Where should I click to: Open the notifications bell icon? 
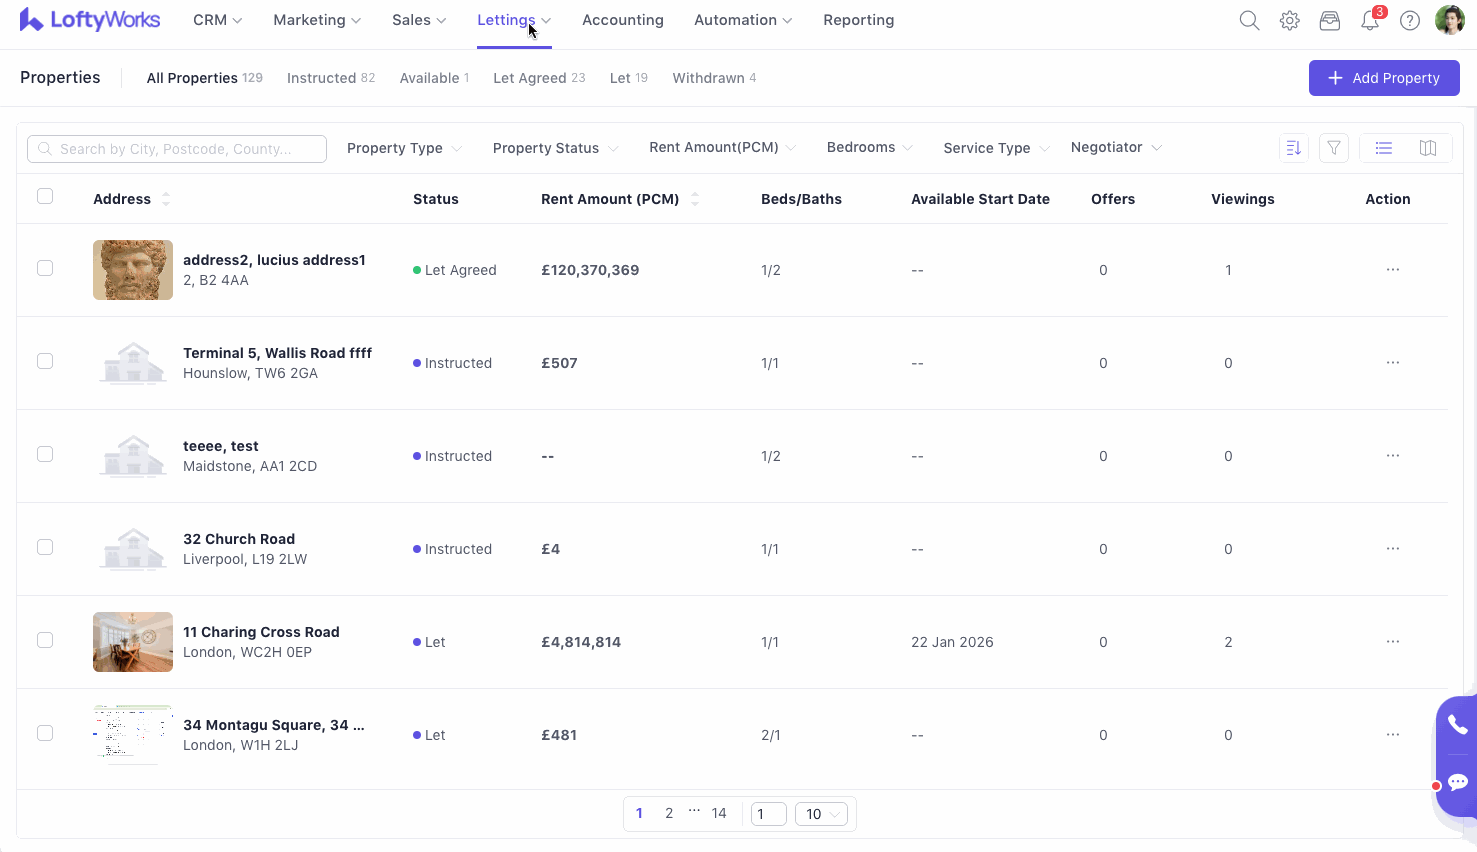point(1369,21)
